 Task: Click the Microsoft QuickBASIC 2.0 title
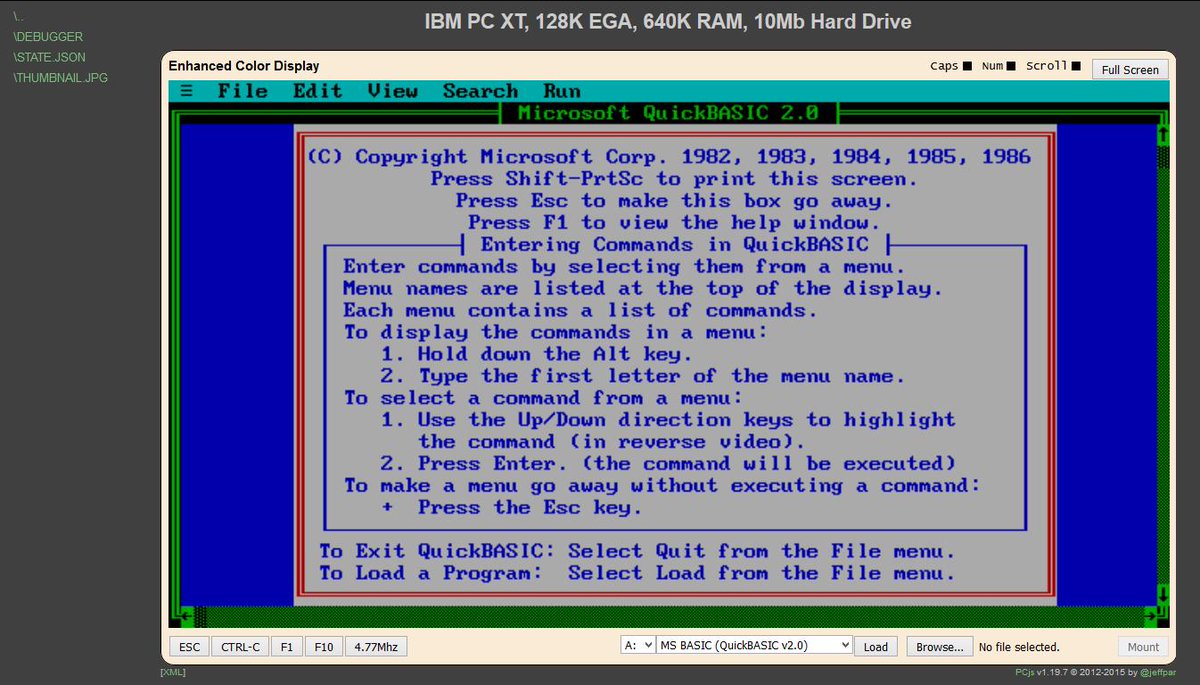[x=668, y=113]
